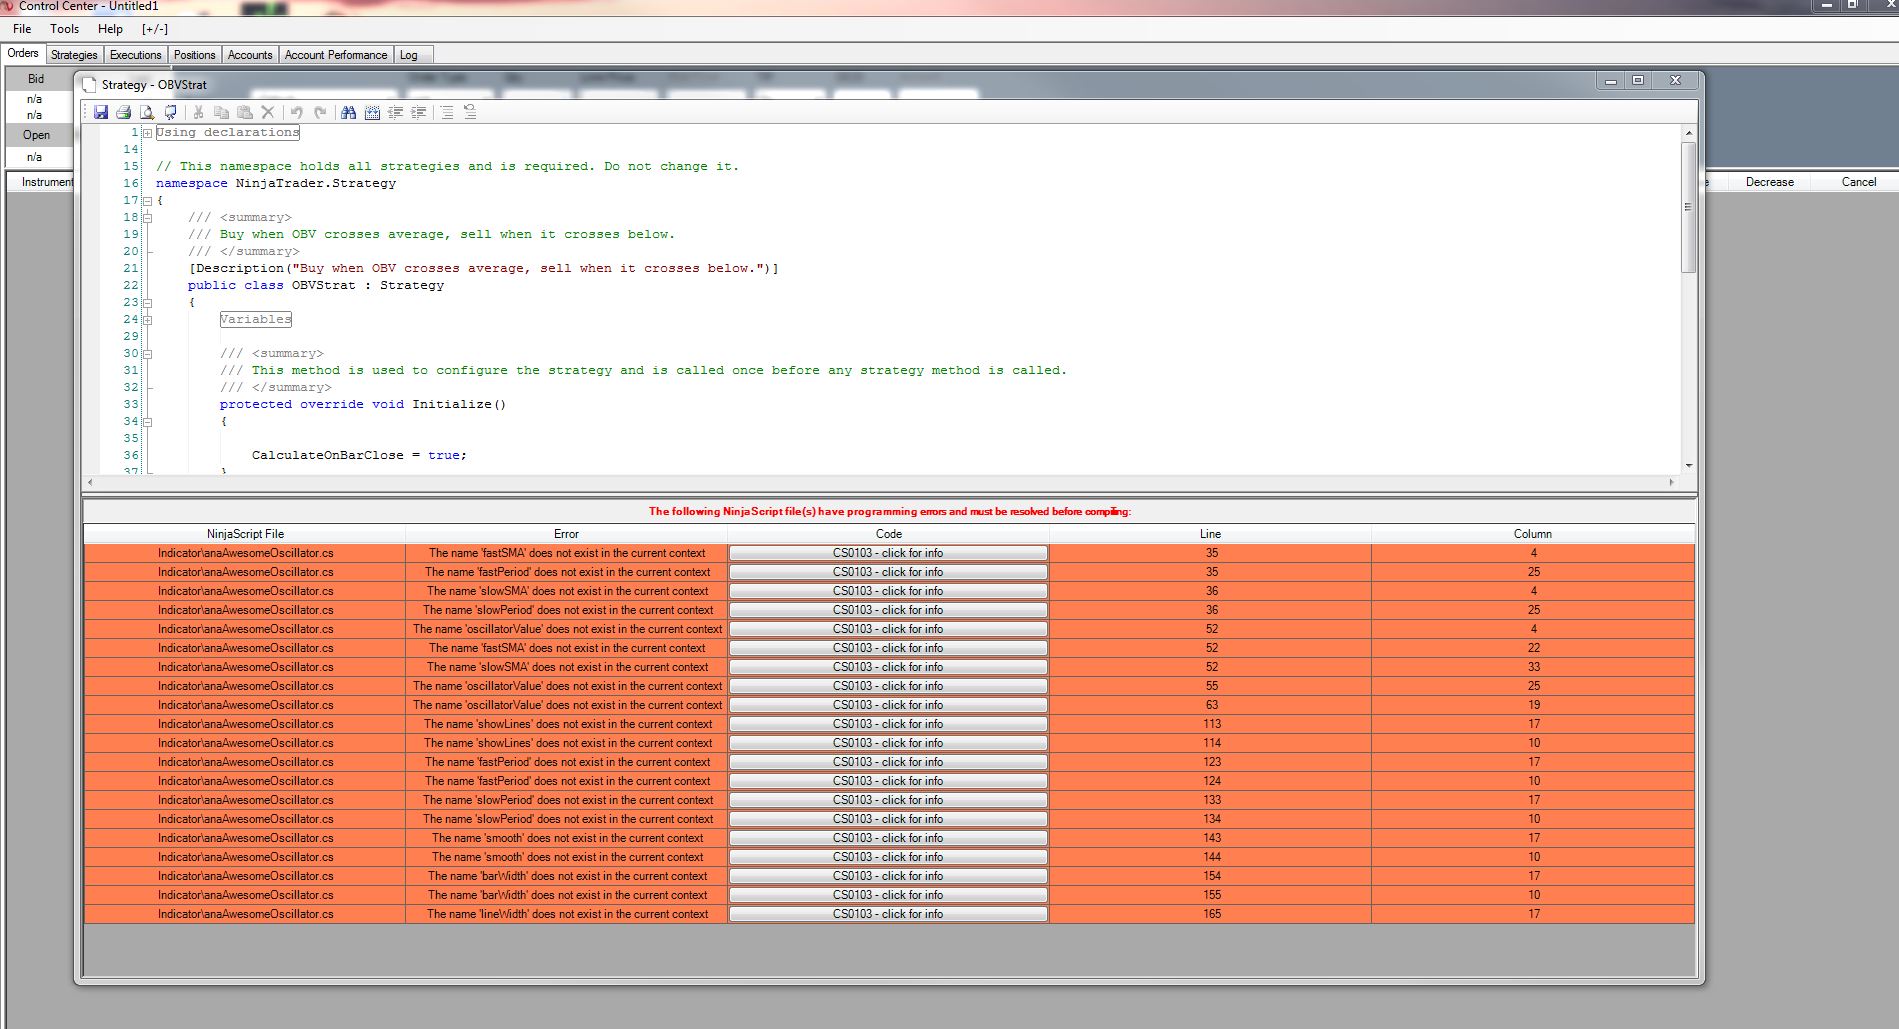The height and width of the screenshot is (1029, 1899).
Task: Switch to the Positions tab
Action: click(194, 55)
